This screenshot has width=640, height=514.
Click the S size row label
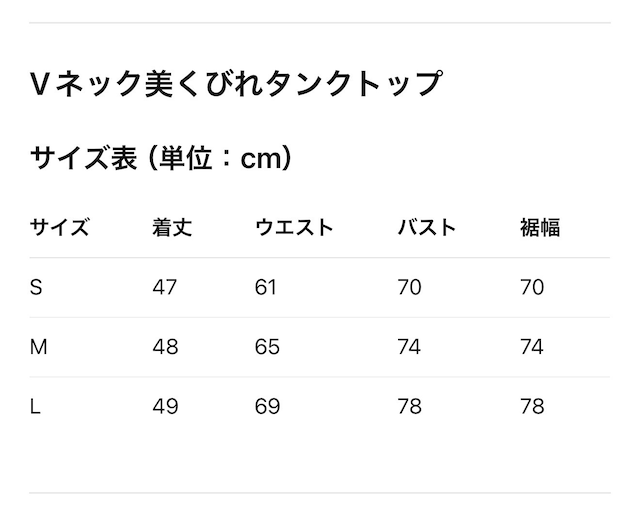37,288
